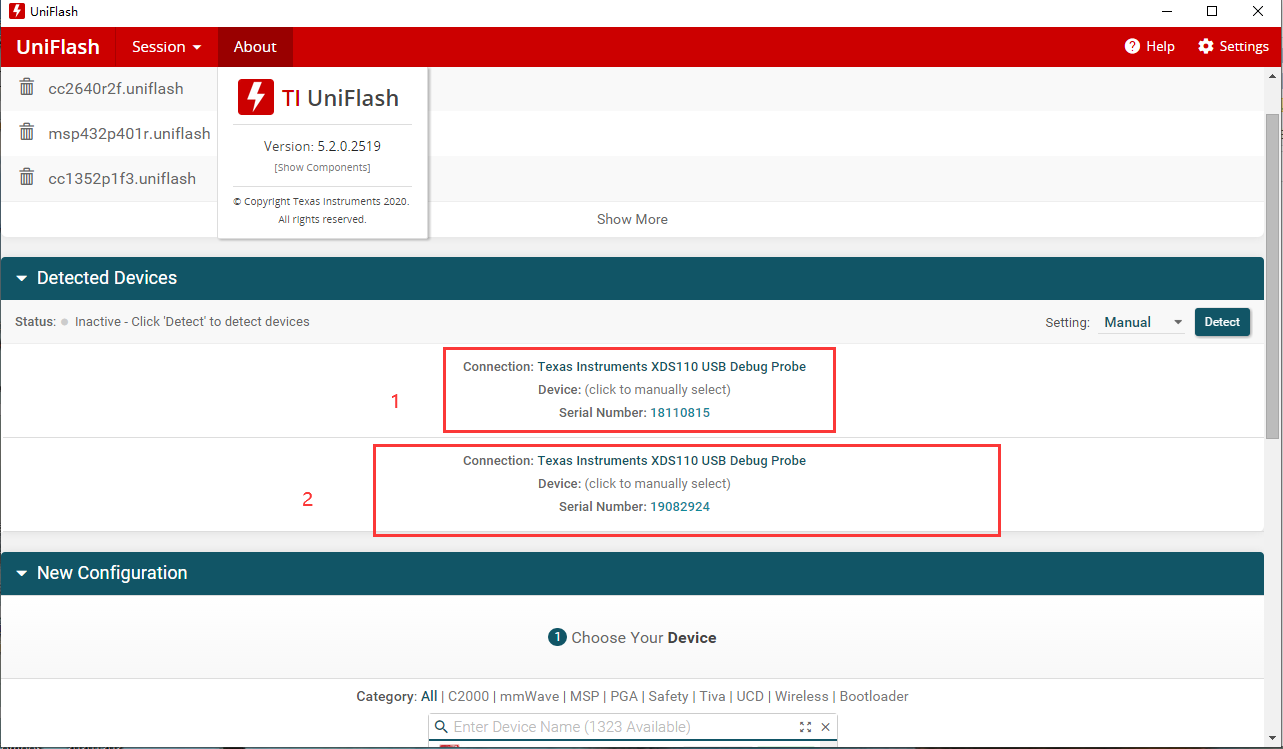Maximize the UniFlash window
1283x749 pixels.
coord(1212,12)
